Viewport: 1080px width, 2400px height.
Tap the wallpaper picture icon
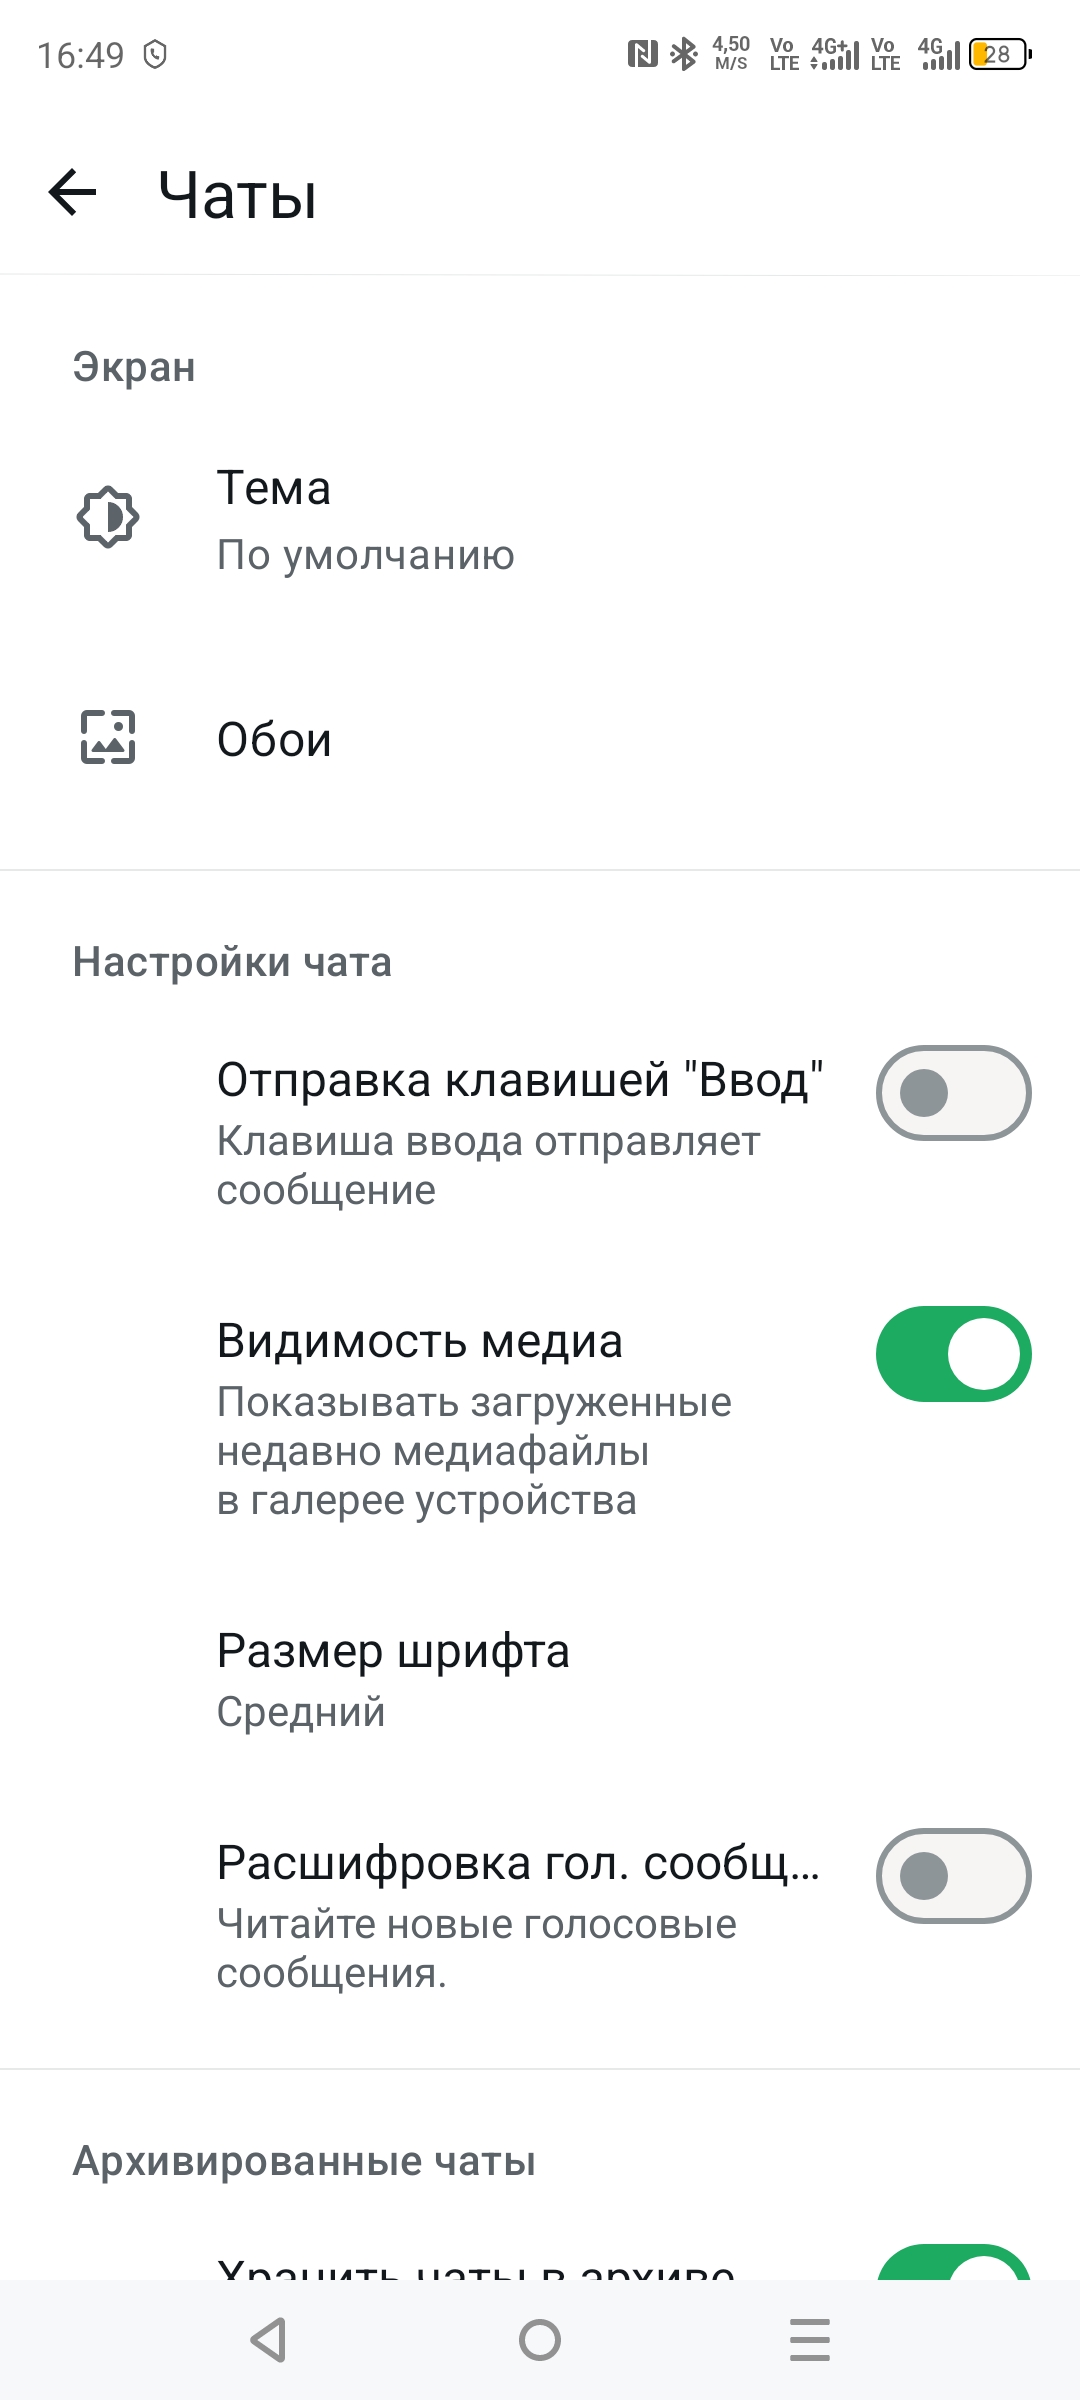(108, 738)
